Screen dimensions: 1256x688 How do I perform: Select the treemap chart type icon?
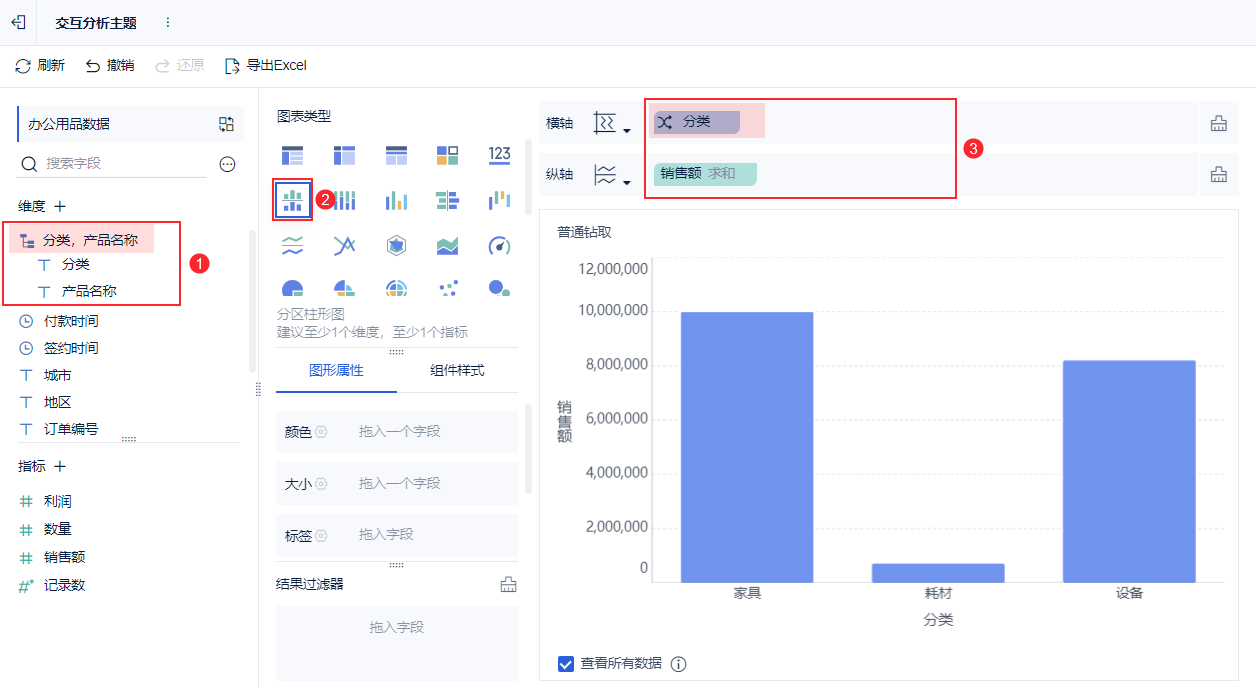(x=448, y=155)
